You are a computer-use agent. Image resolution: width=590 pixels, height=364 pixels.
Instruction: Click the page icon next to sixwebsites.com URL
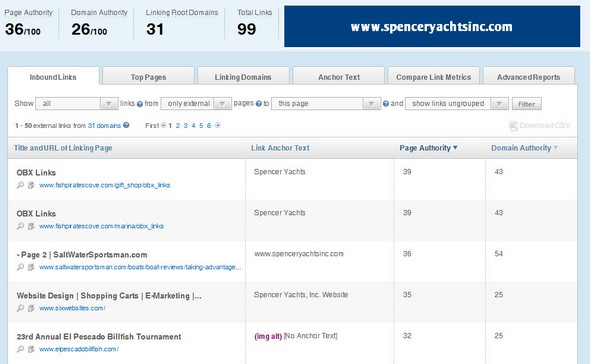pyautogui.click(x=31, y=308)
